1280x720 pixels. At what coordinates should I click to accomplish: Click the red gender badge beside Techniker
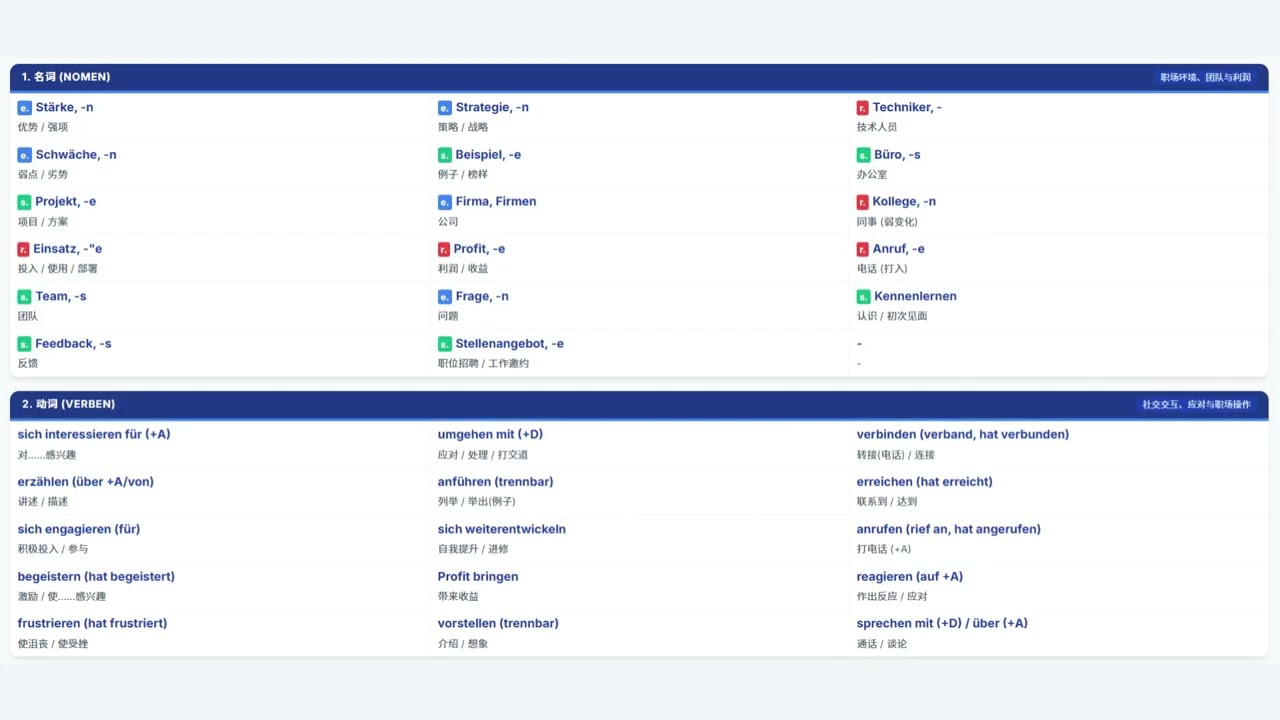[863, 108]
